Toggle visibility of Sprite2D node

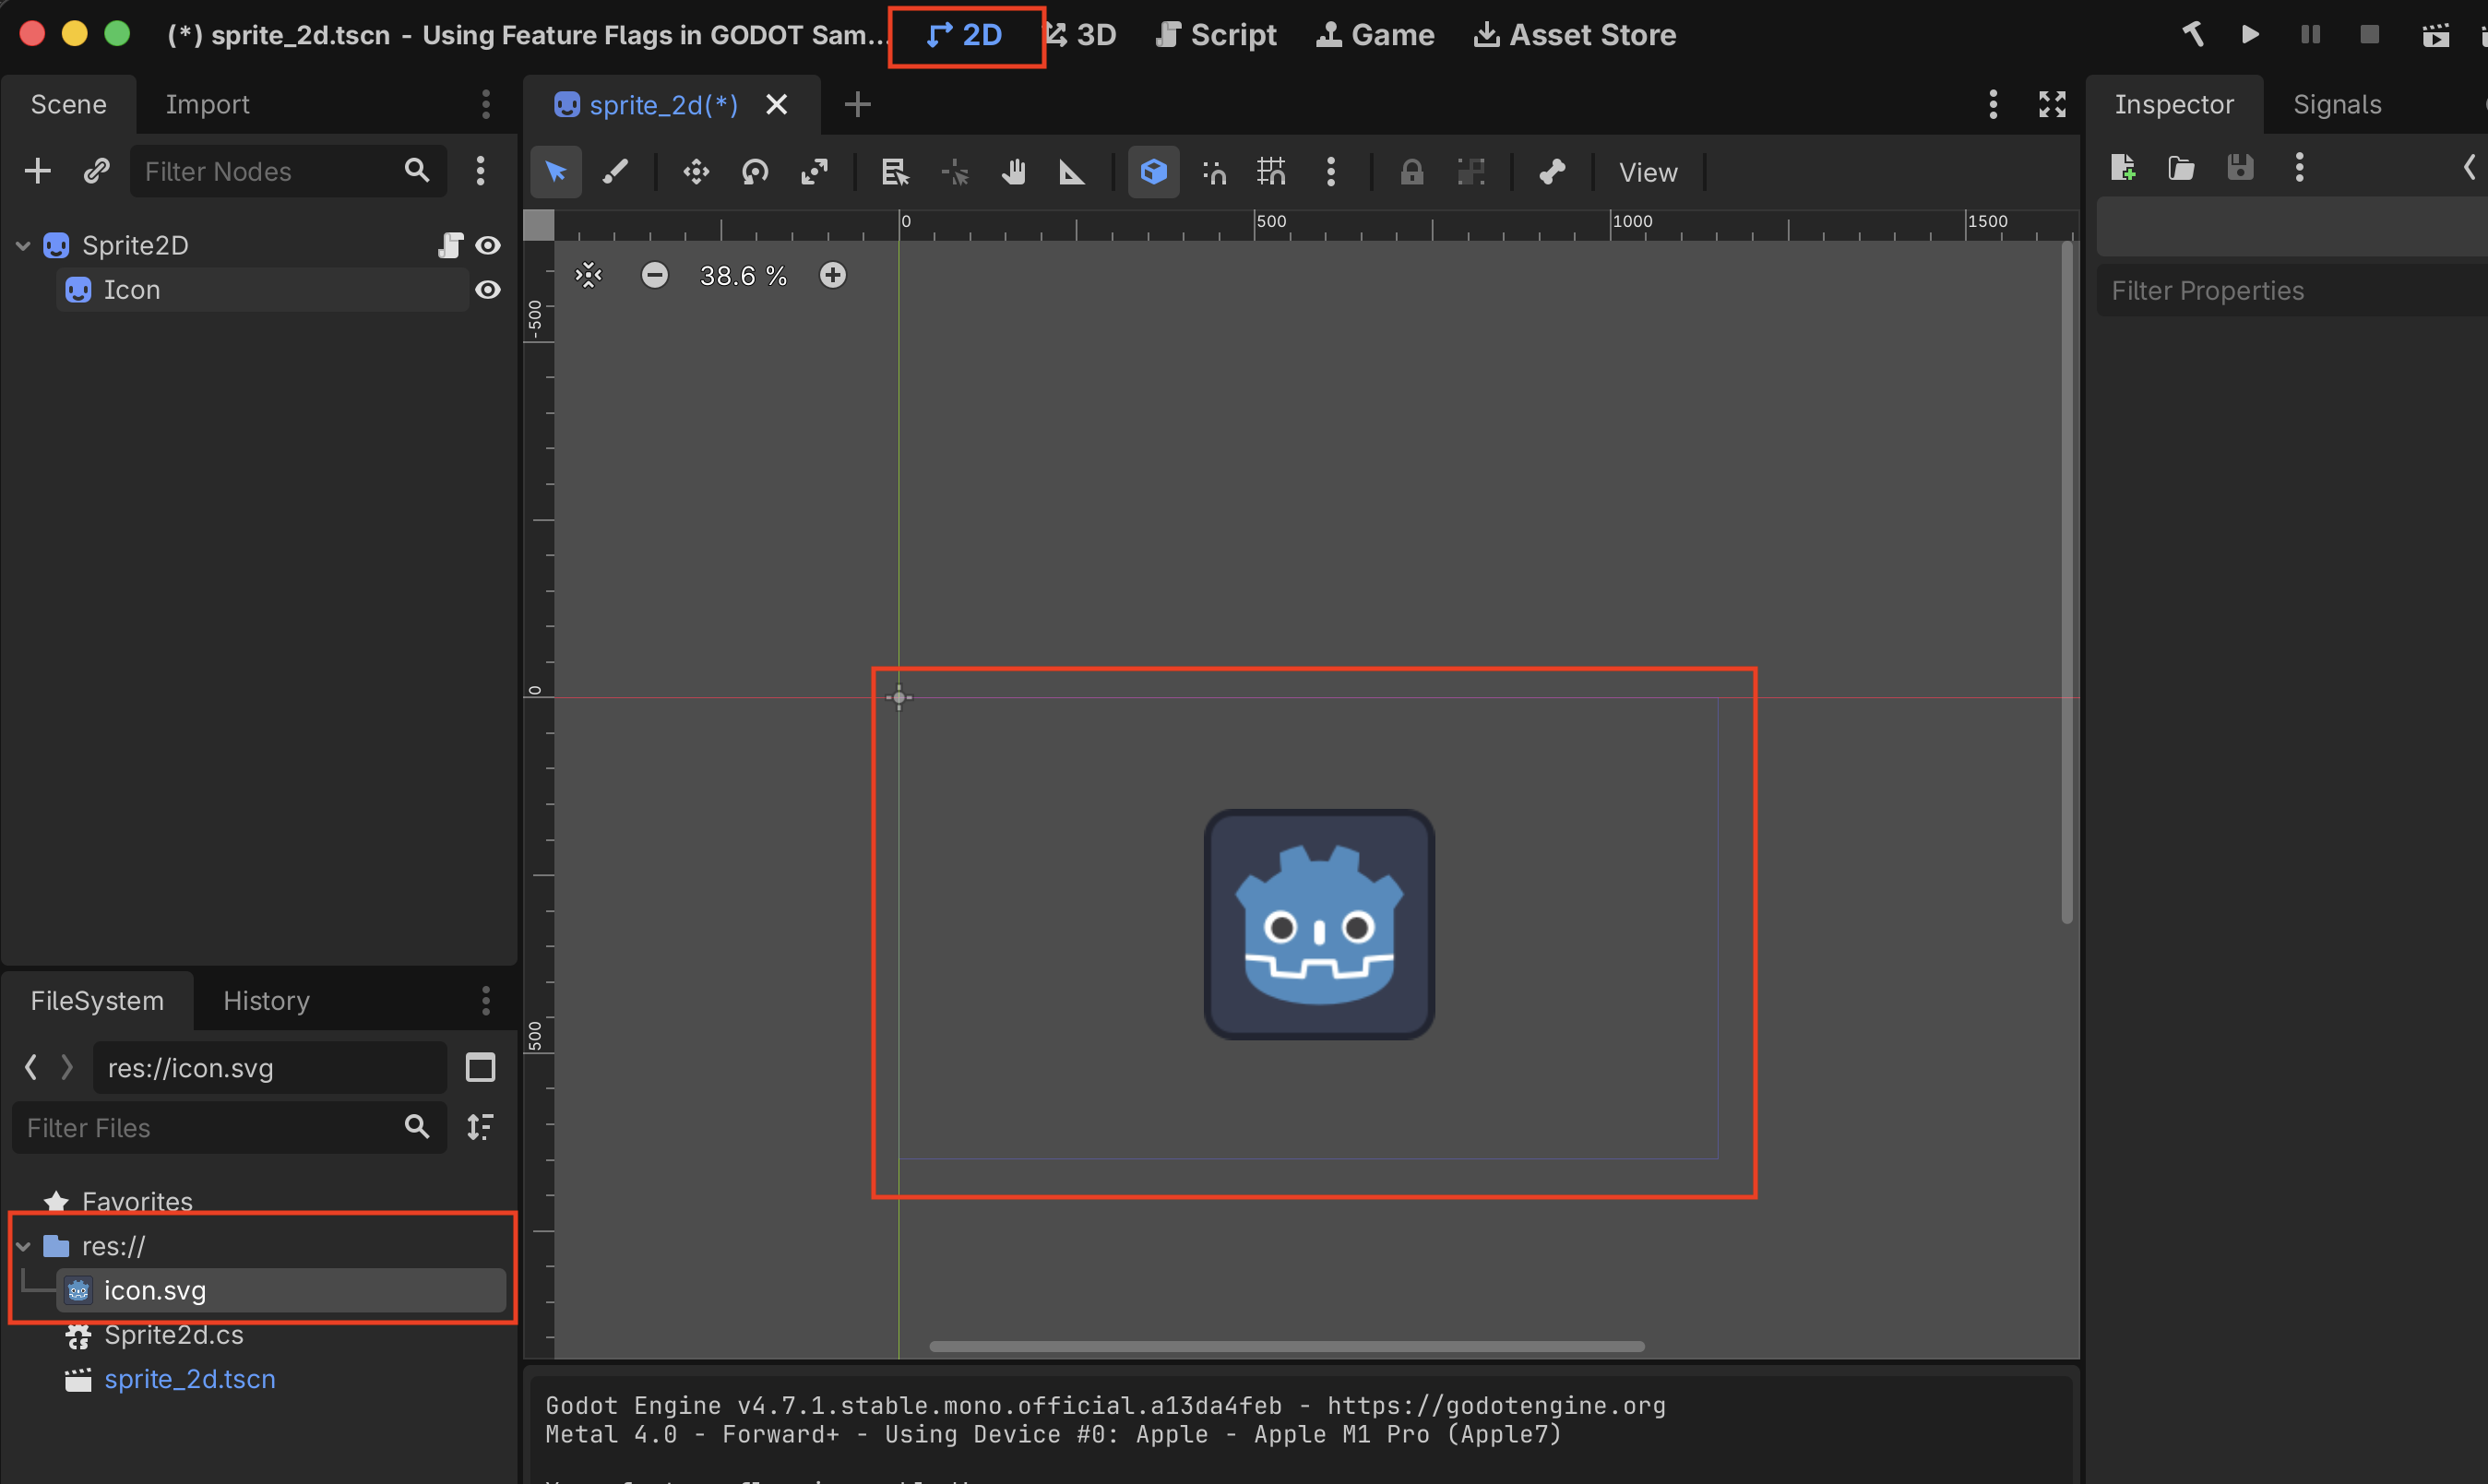pyautogui.click(x=488, y=245)
